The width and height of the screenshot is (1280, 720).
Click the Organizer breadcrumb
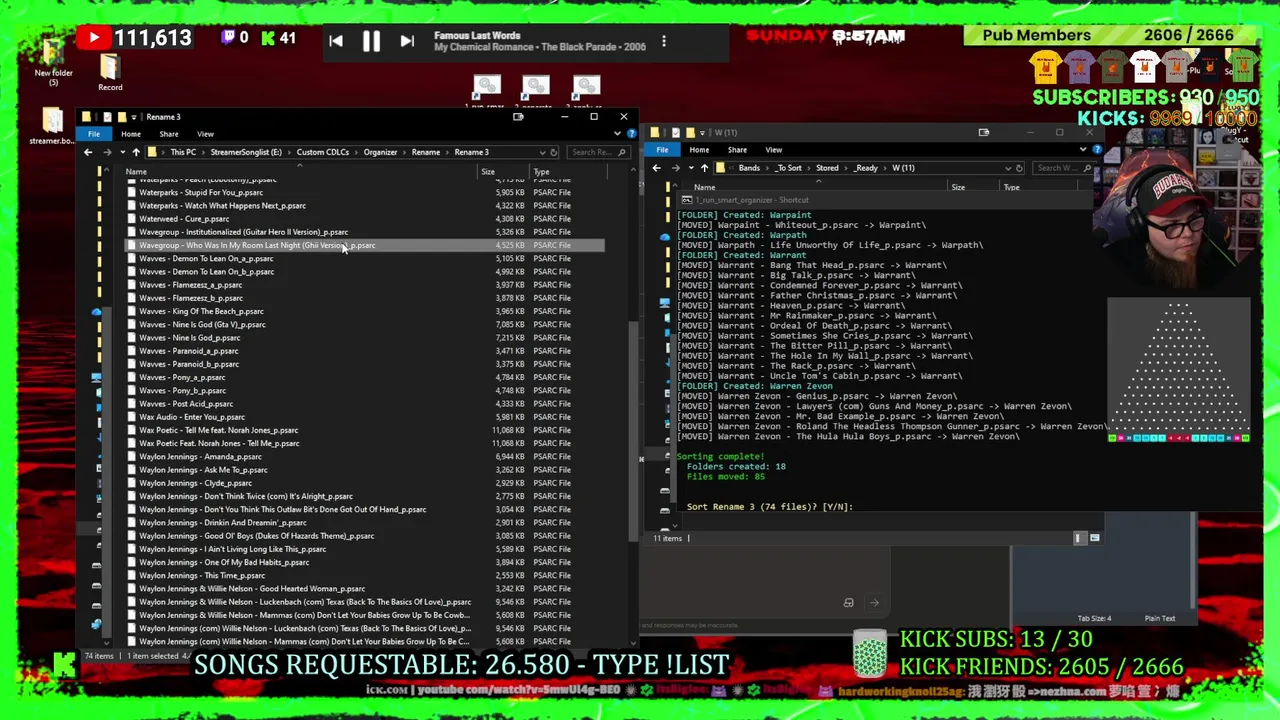tap(380, 152)
